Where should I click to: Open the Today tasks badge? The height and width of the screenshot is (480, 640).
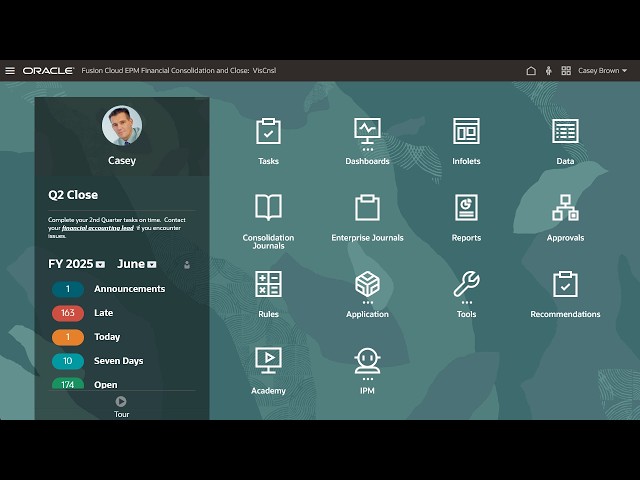point(68,337)
